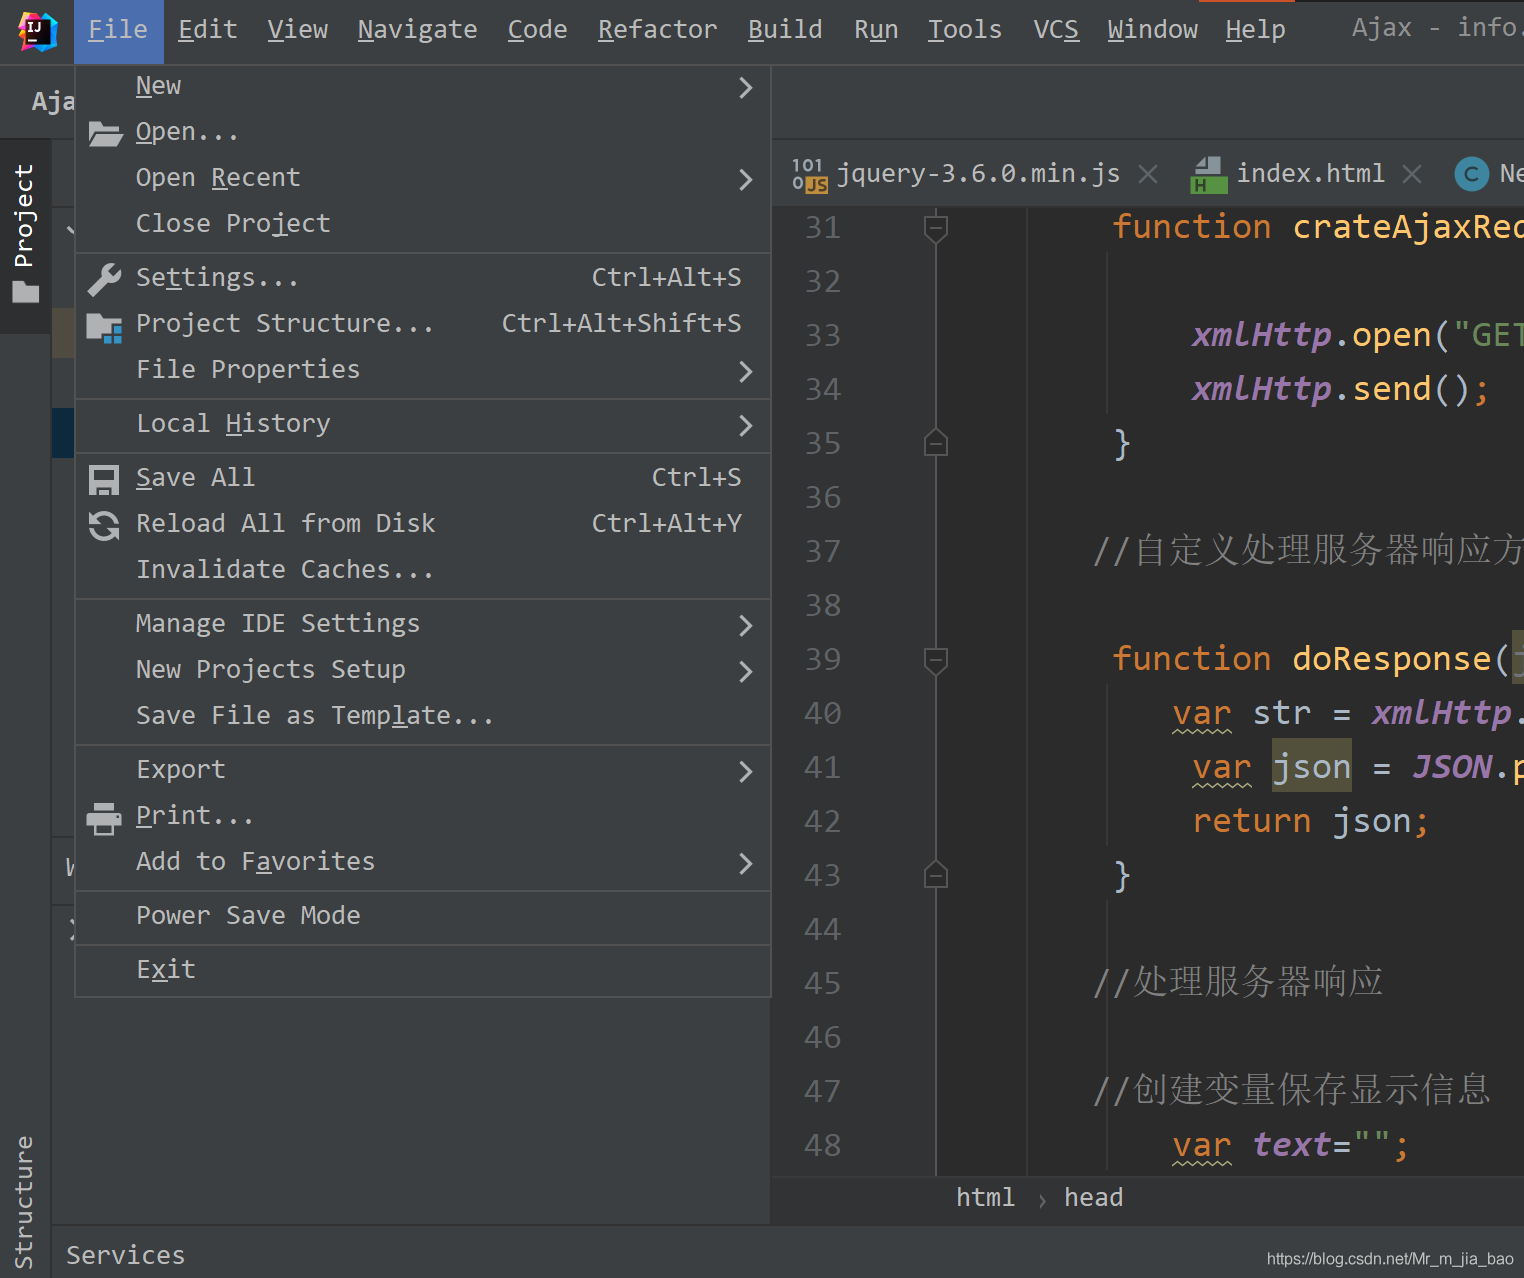1524x1278 pixels.
Task: Click the open folder icon beside Open...
Action: pyautogui.click(x=104, y=131)
